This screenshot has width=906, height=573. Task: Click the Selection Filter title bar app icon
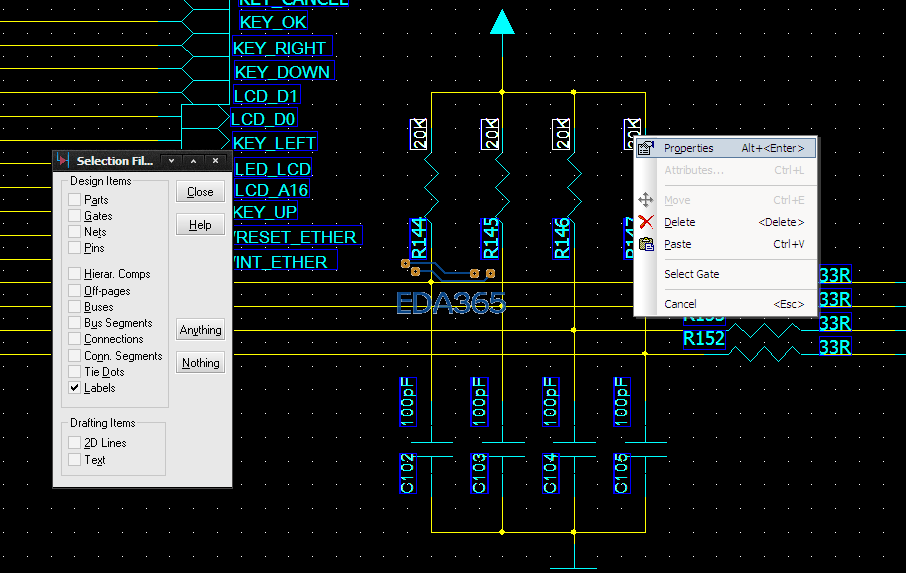click(63, 160)
